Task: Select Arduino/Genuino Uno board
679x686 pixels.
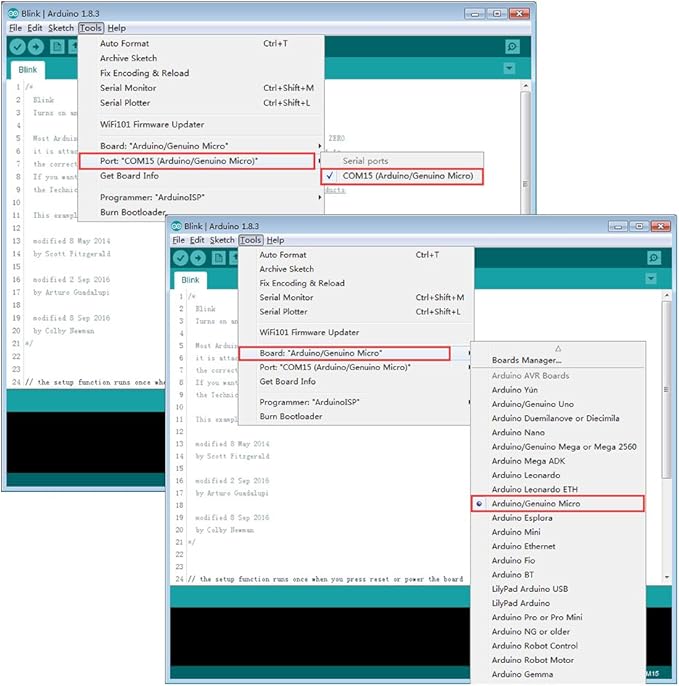Action: (558, 404)
